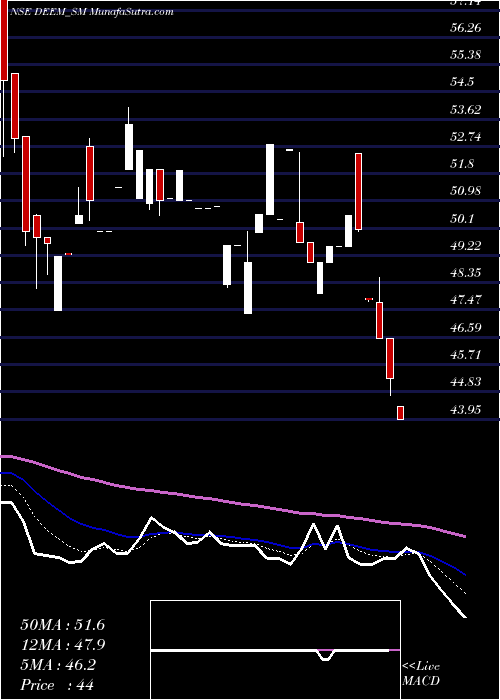The height and width of the screenshot is (700, 500).
Task: Select the 53.62 price axis label
Action: (x=465, y=109)
